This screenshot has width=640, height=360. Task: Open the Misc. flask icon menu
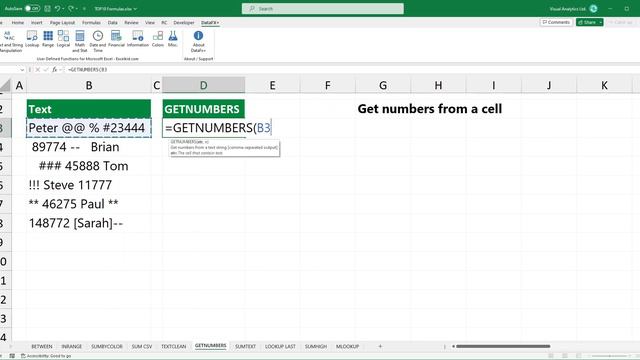[x=173, y=39]
